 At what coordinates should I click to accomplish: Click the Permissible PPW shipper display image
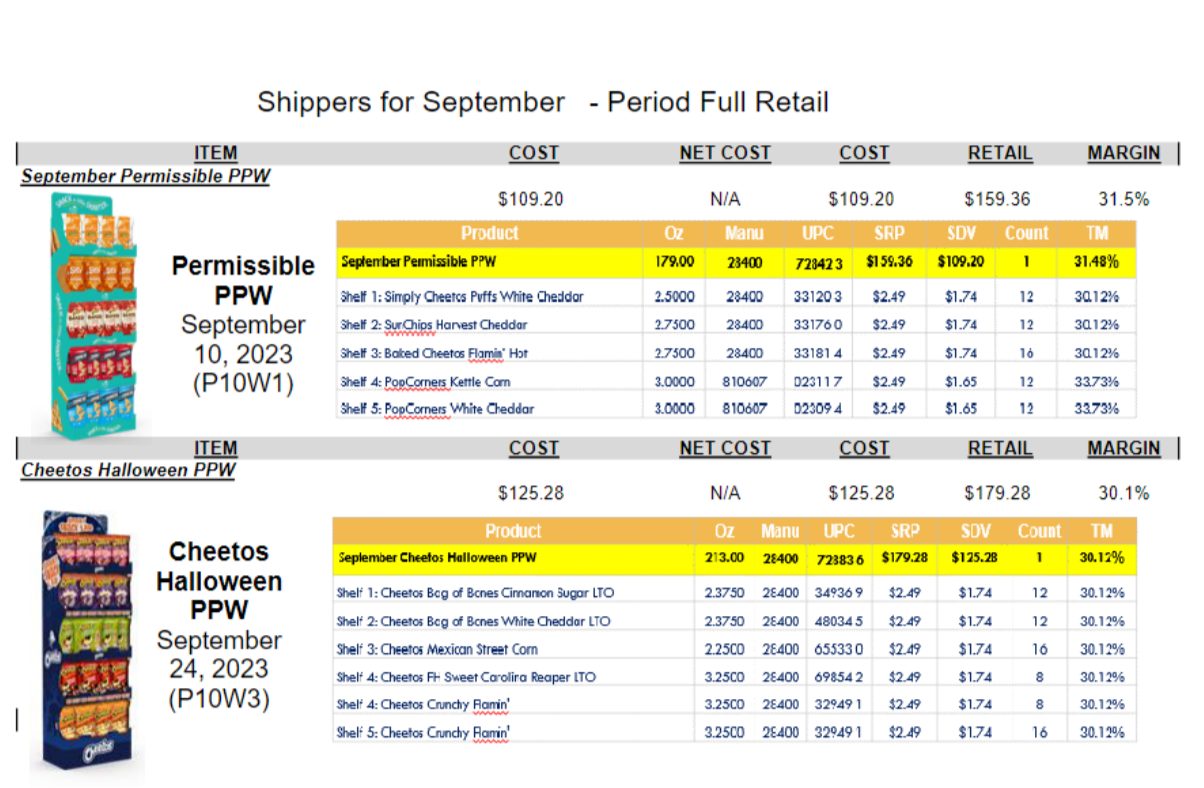[93, 314]
